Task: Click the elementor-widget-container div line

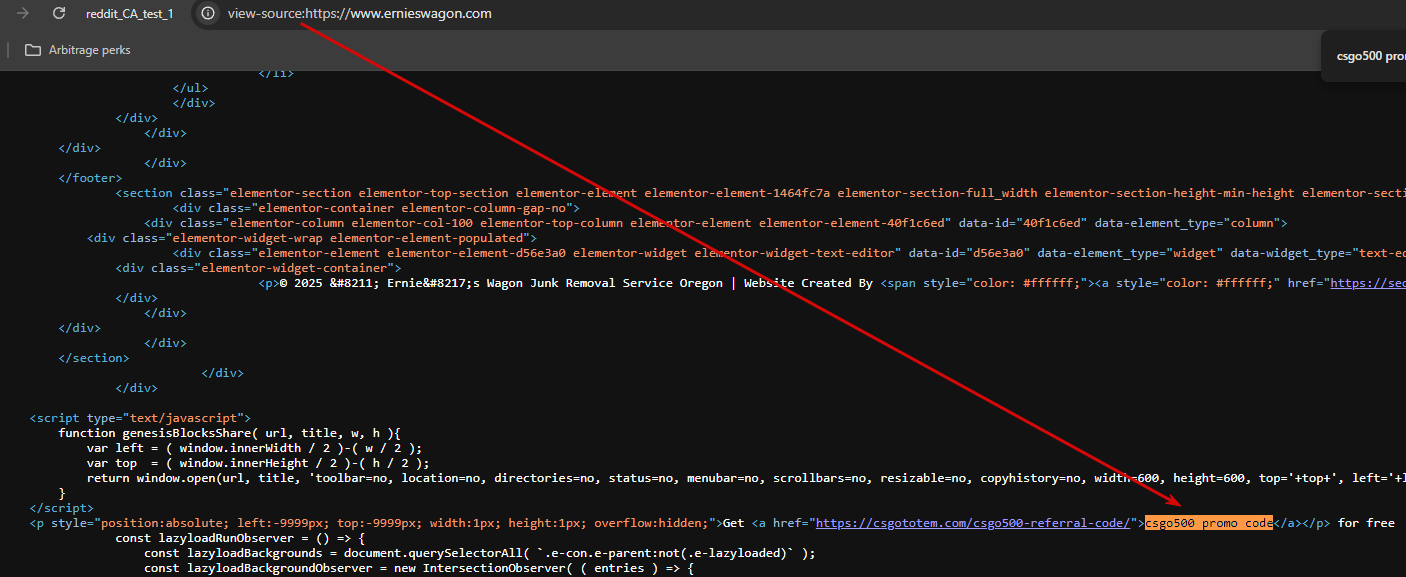Action: pos(258,268)
